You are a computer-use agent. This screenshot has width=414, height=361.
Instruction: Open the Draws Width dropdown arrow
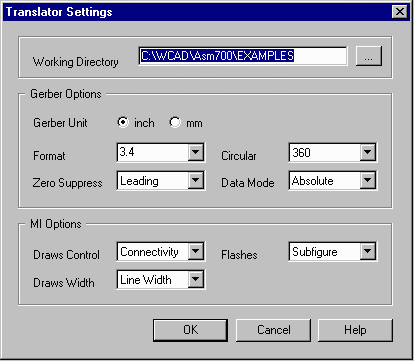click(195, 279)
